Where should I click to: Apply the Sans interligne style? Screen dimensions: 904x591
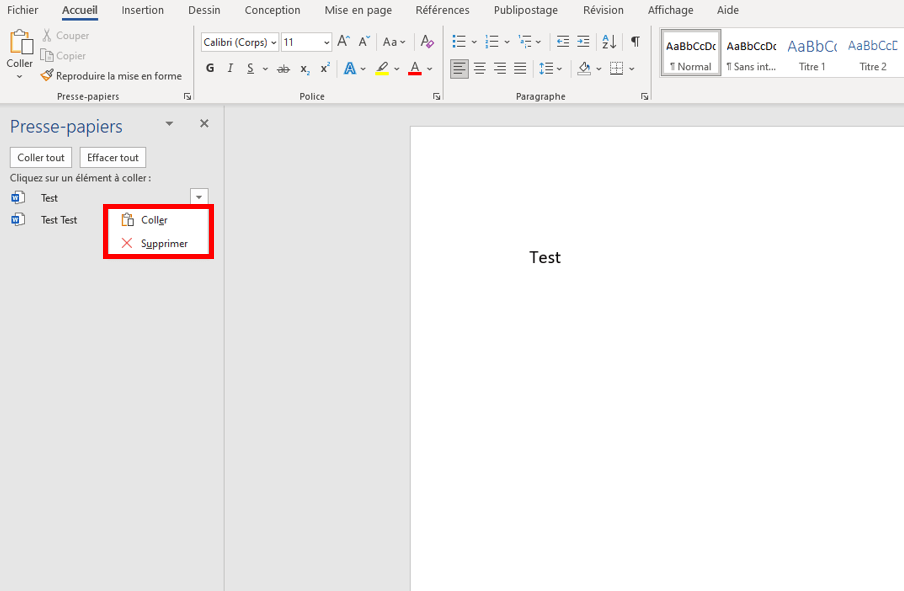[751, 54]
